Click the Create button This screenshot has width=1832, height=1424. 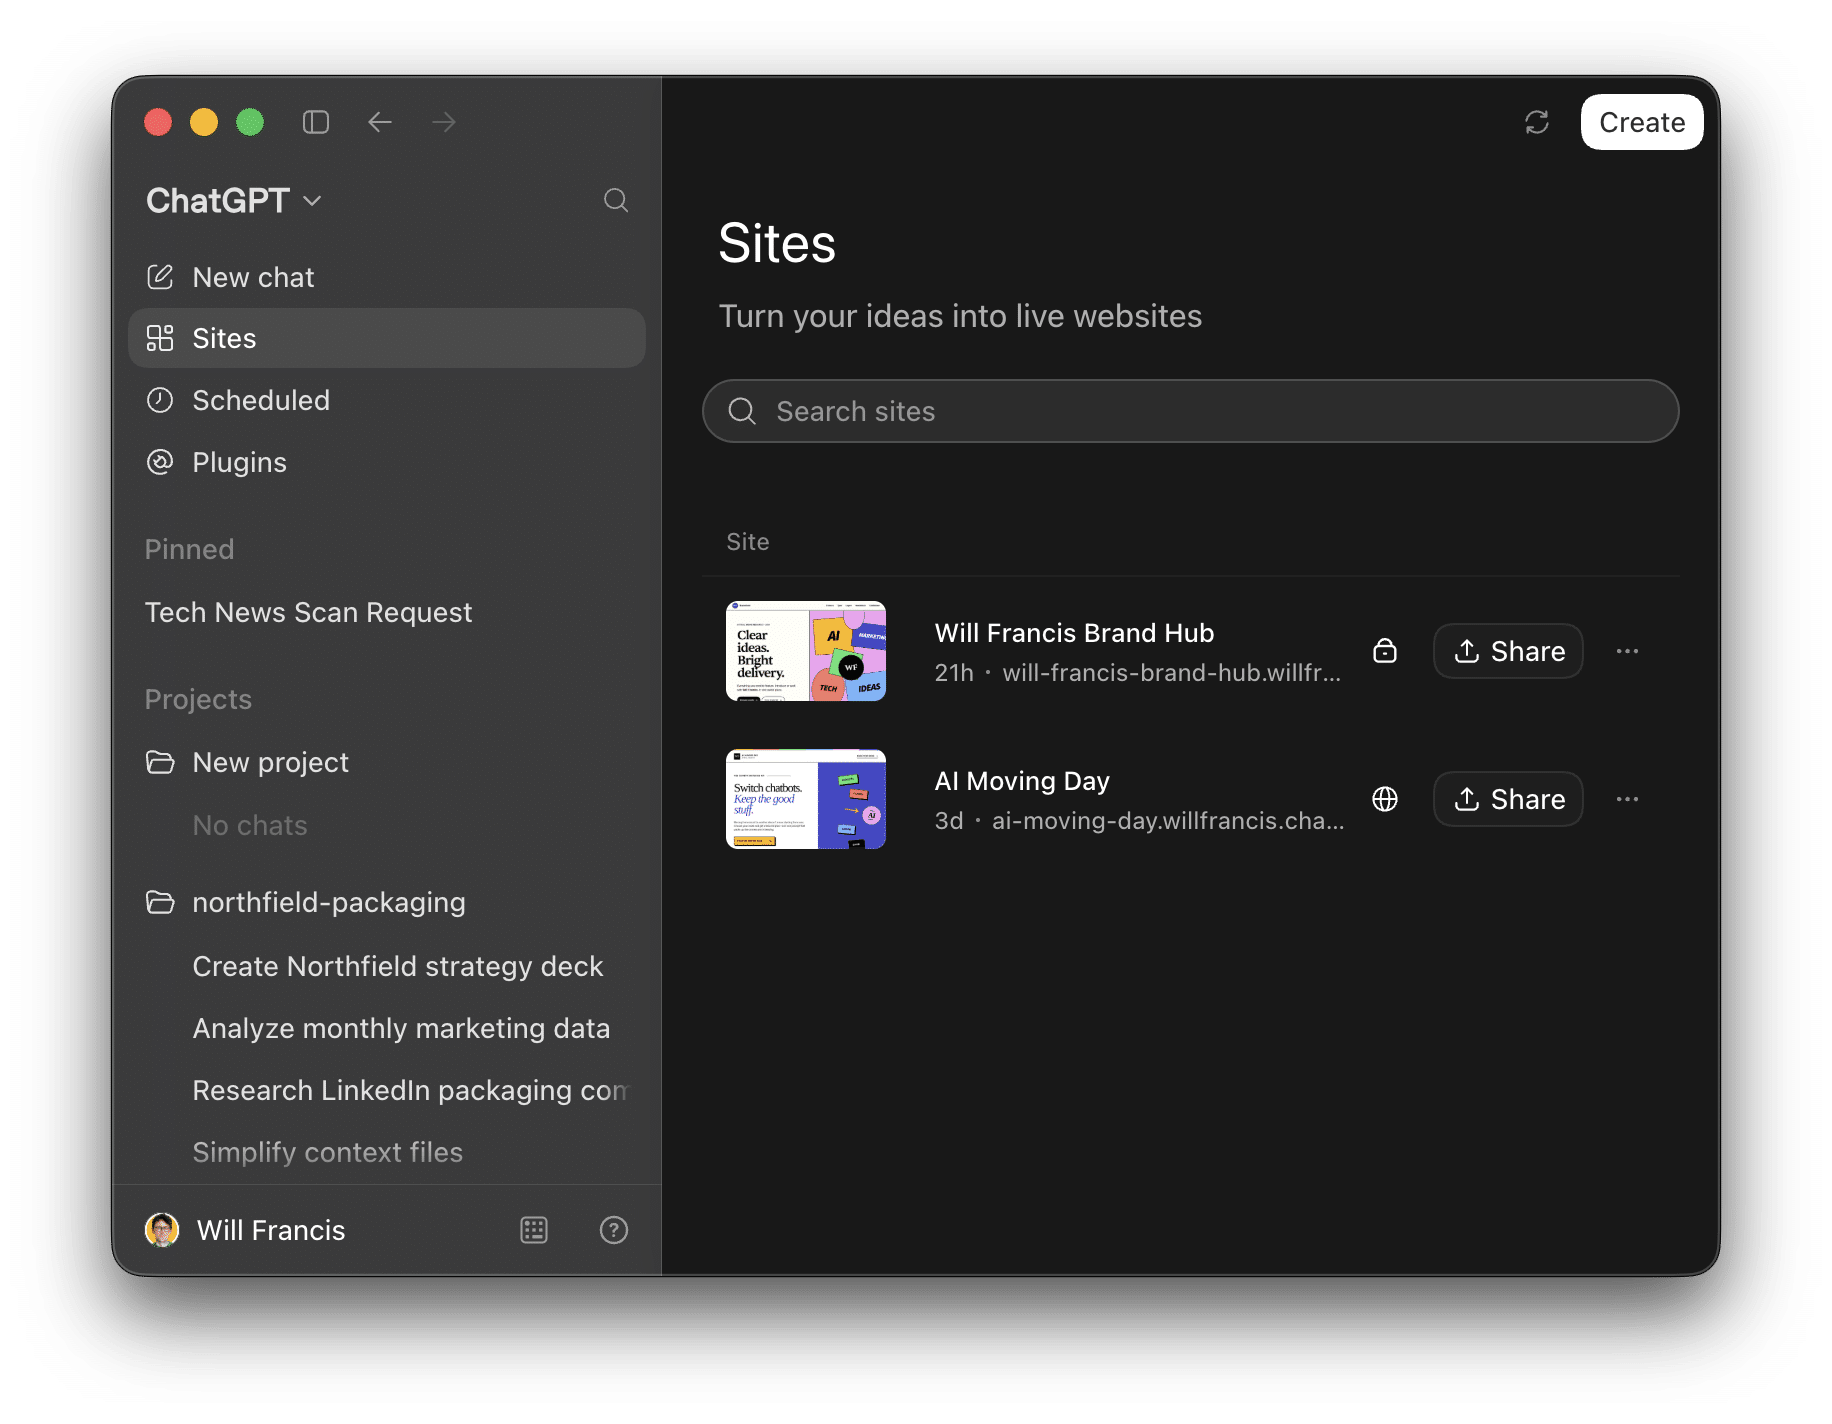tap(1642, 122)
